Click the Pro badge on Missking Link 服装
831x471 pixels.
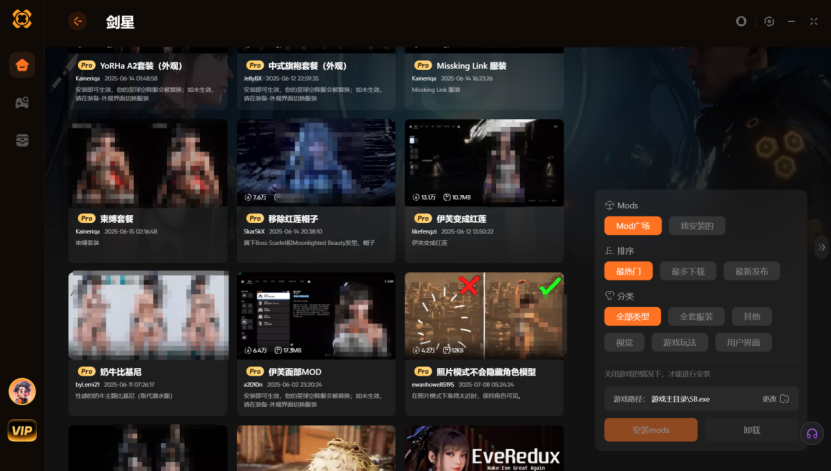click(x=423, y=65)
